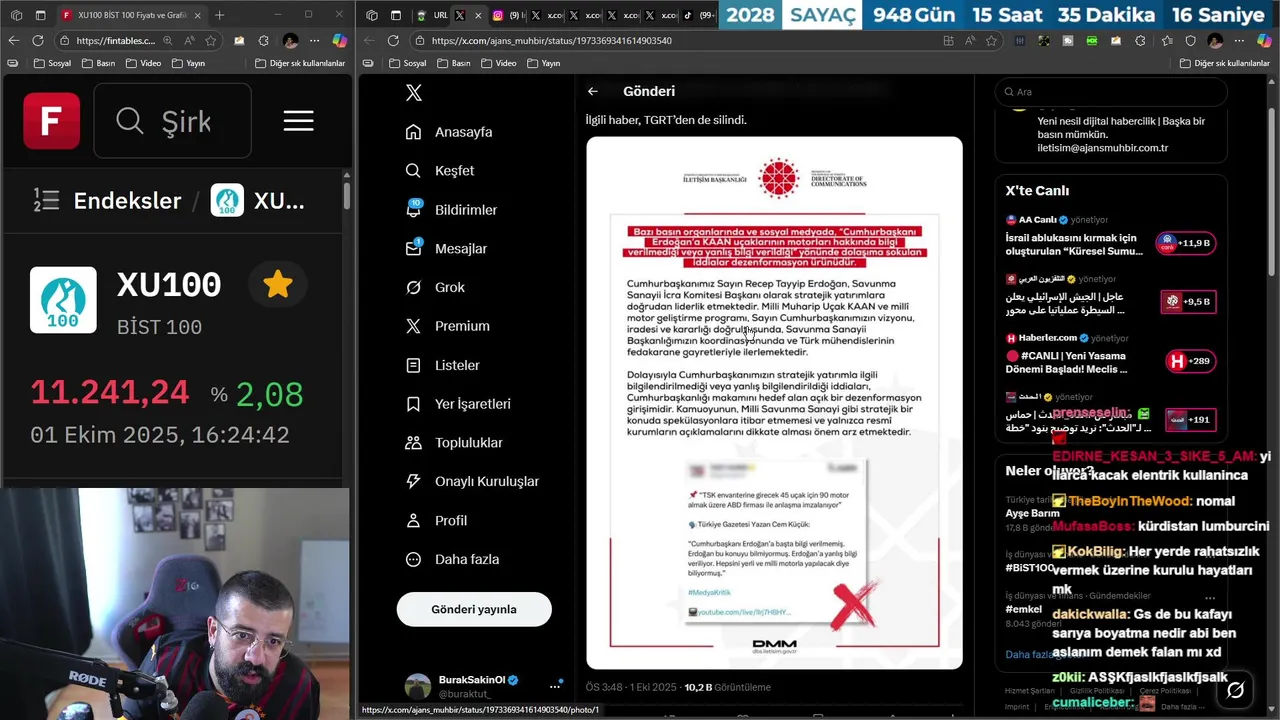Image resolution: width=1280 pixels, height=720 pixels.
Task: Go back in the Fintables browser window
Action: [x=13, y=41]
